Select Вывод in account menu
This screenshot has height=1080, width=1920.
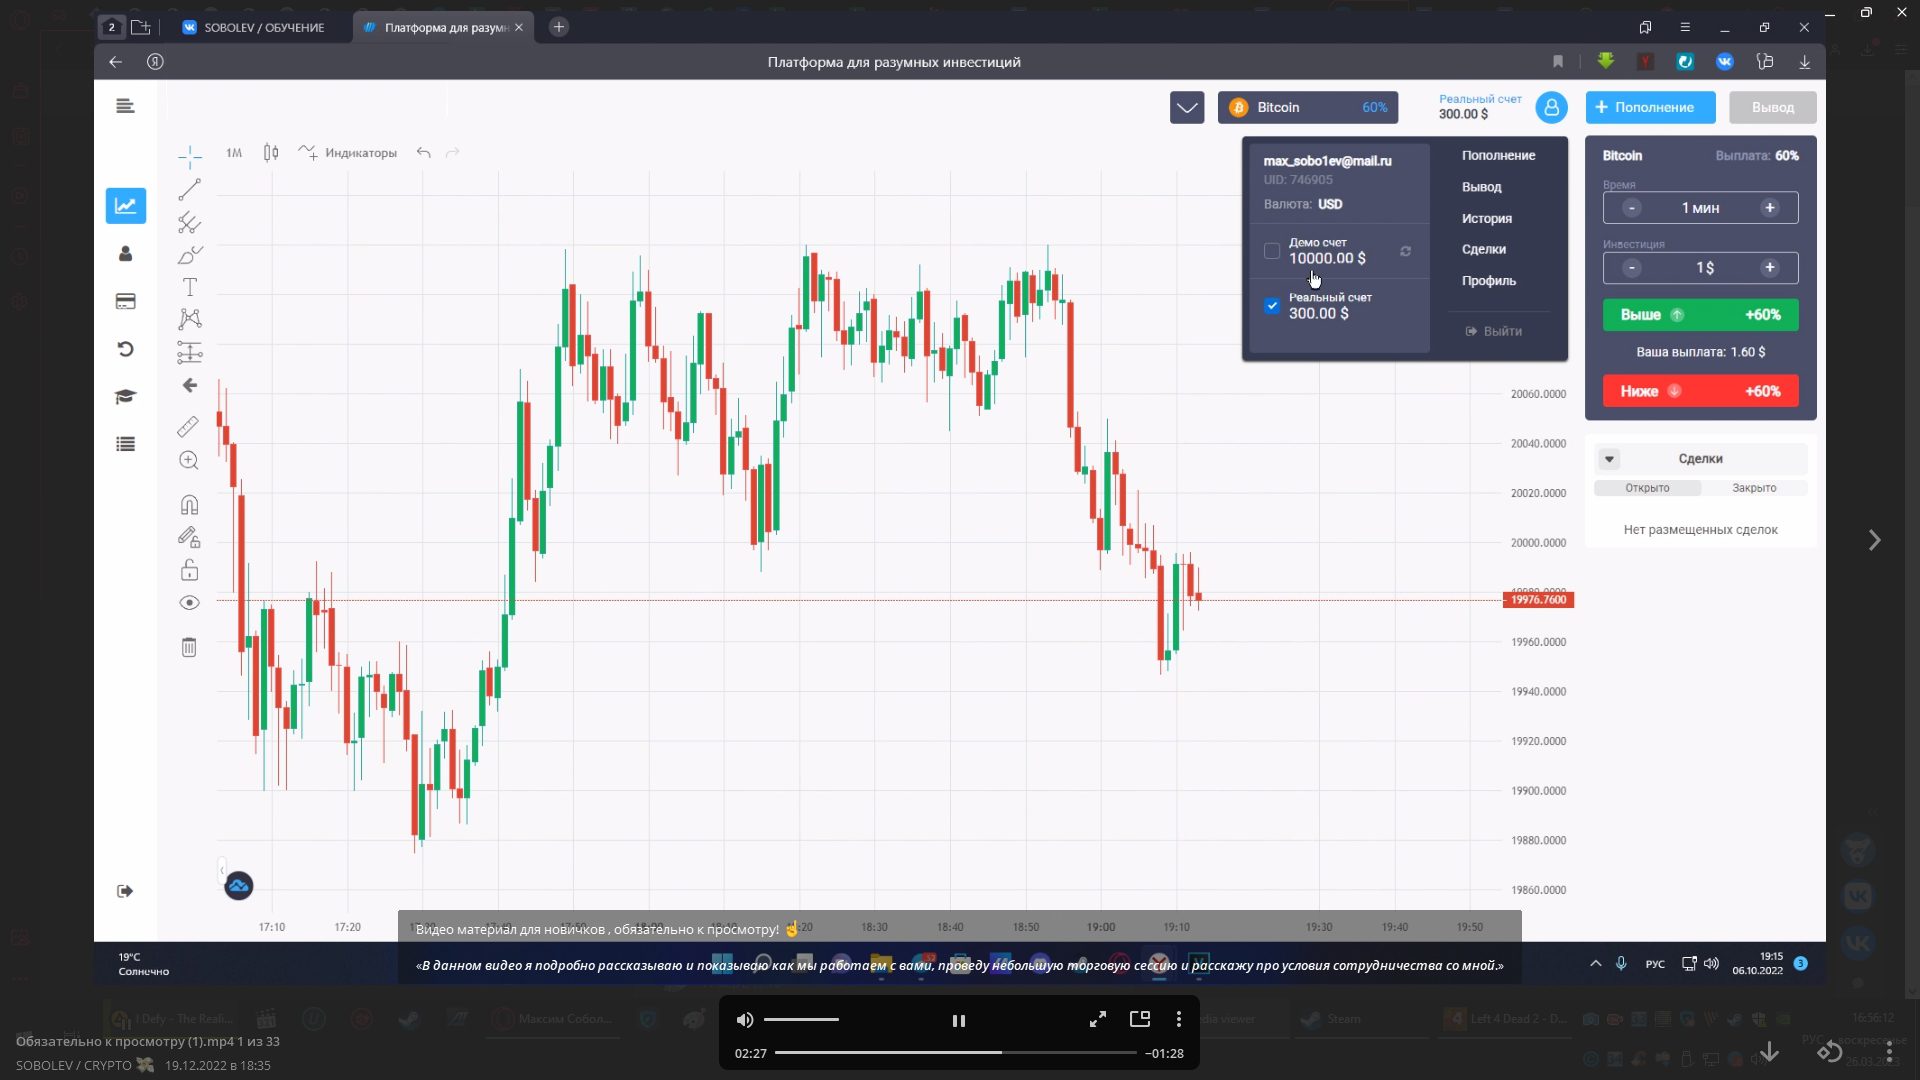coord(1481,187)
